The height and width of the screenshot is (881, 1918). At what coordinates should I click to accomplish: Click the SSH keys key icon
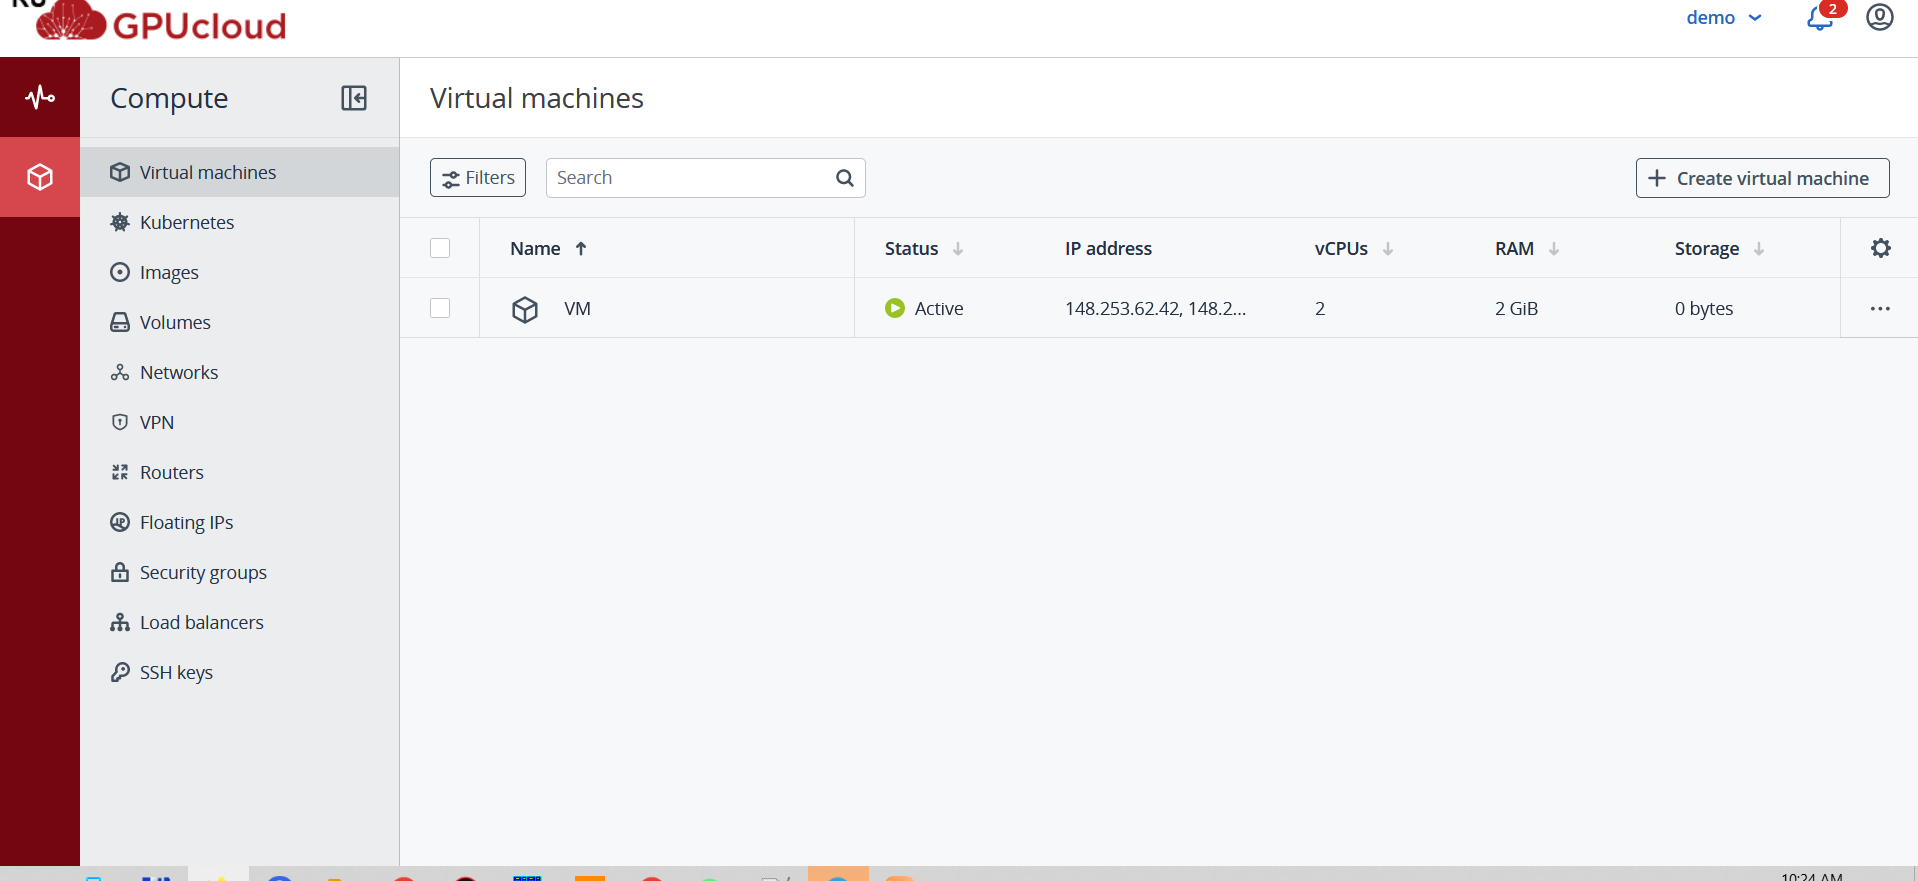pyautogui.click(x=120, y=672)
